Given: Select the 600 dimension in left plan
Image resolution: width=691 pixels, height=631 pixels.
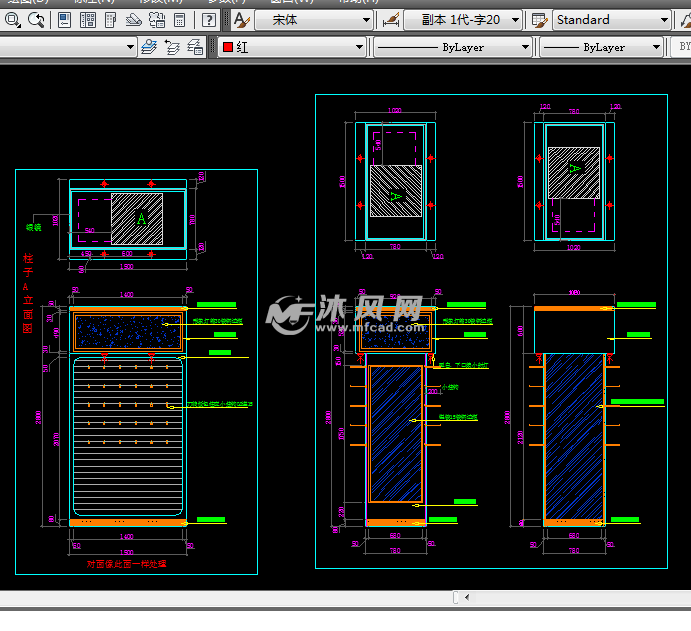Looking at the screenshot, I should 127,254.
